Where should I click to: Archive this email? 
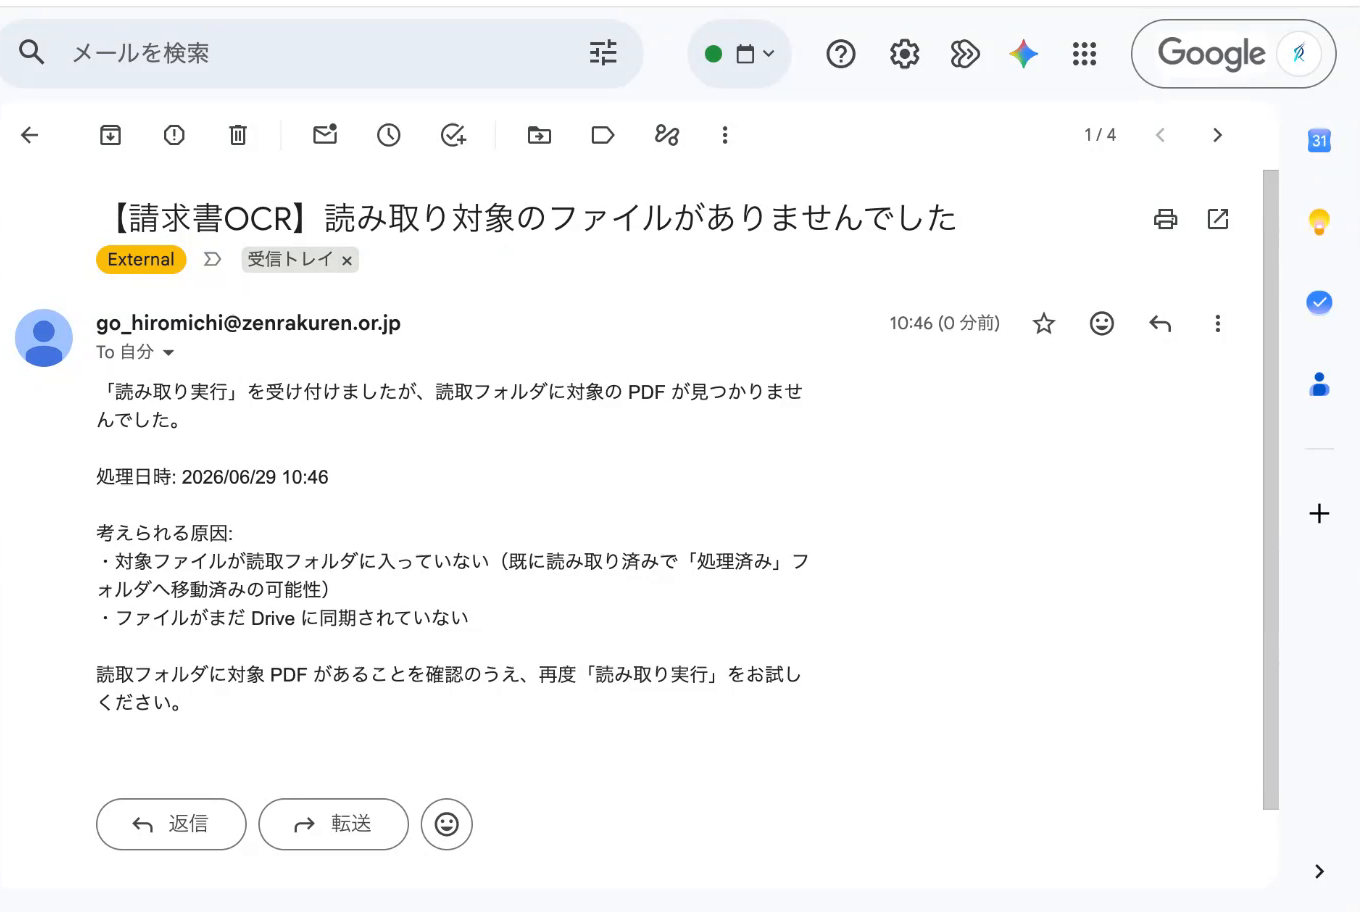point(110,135)
